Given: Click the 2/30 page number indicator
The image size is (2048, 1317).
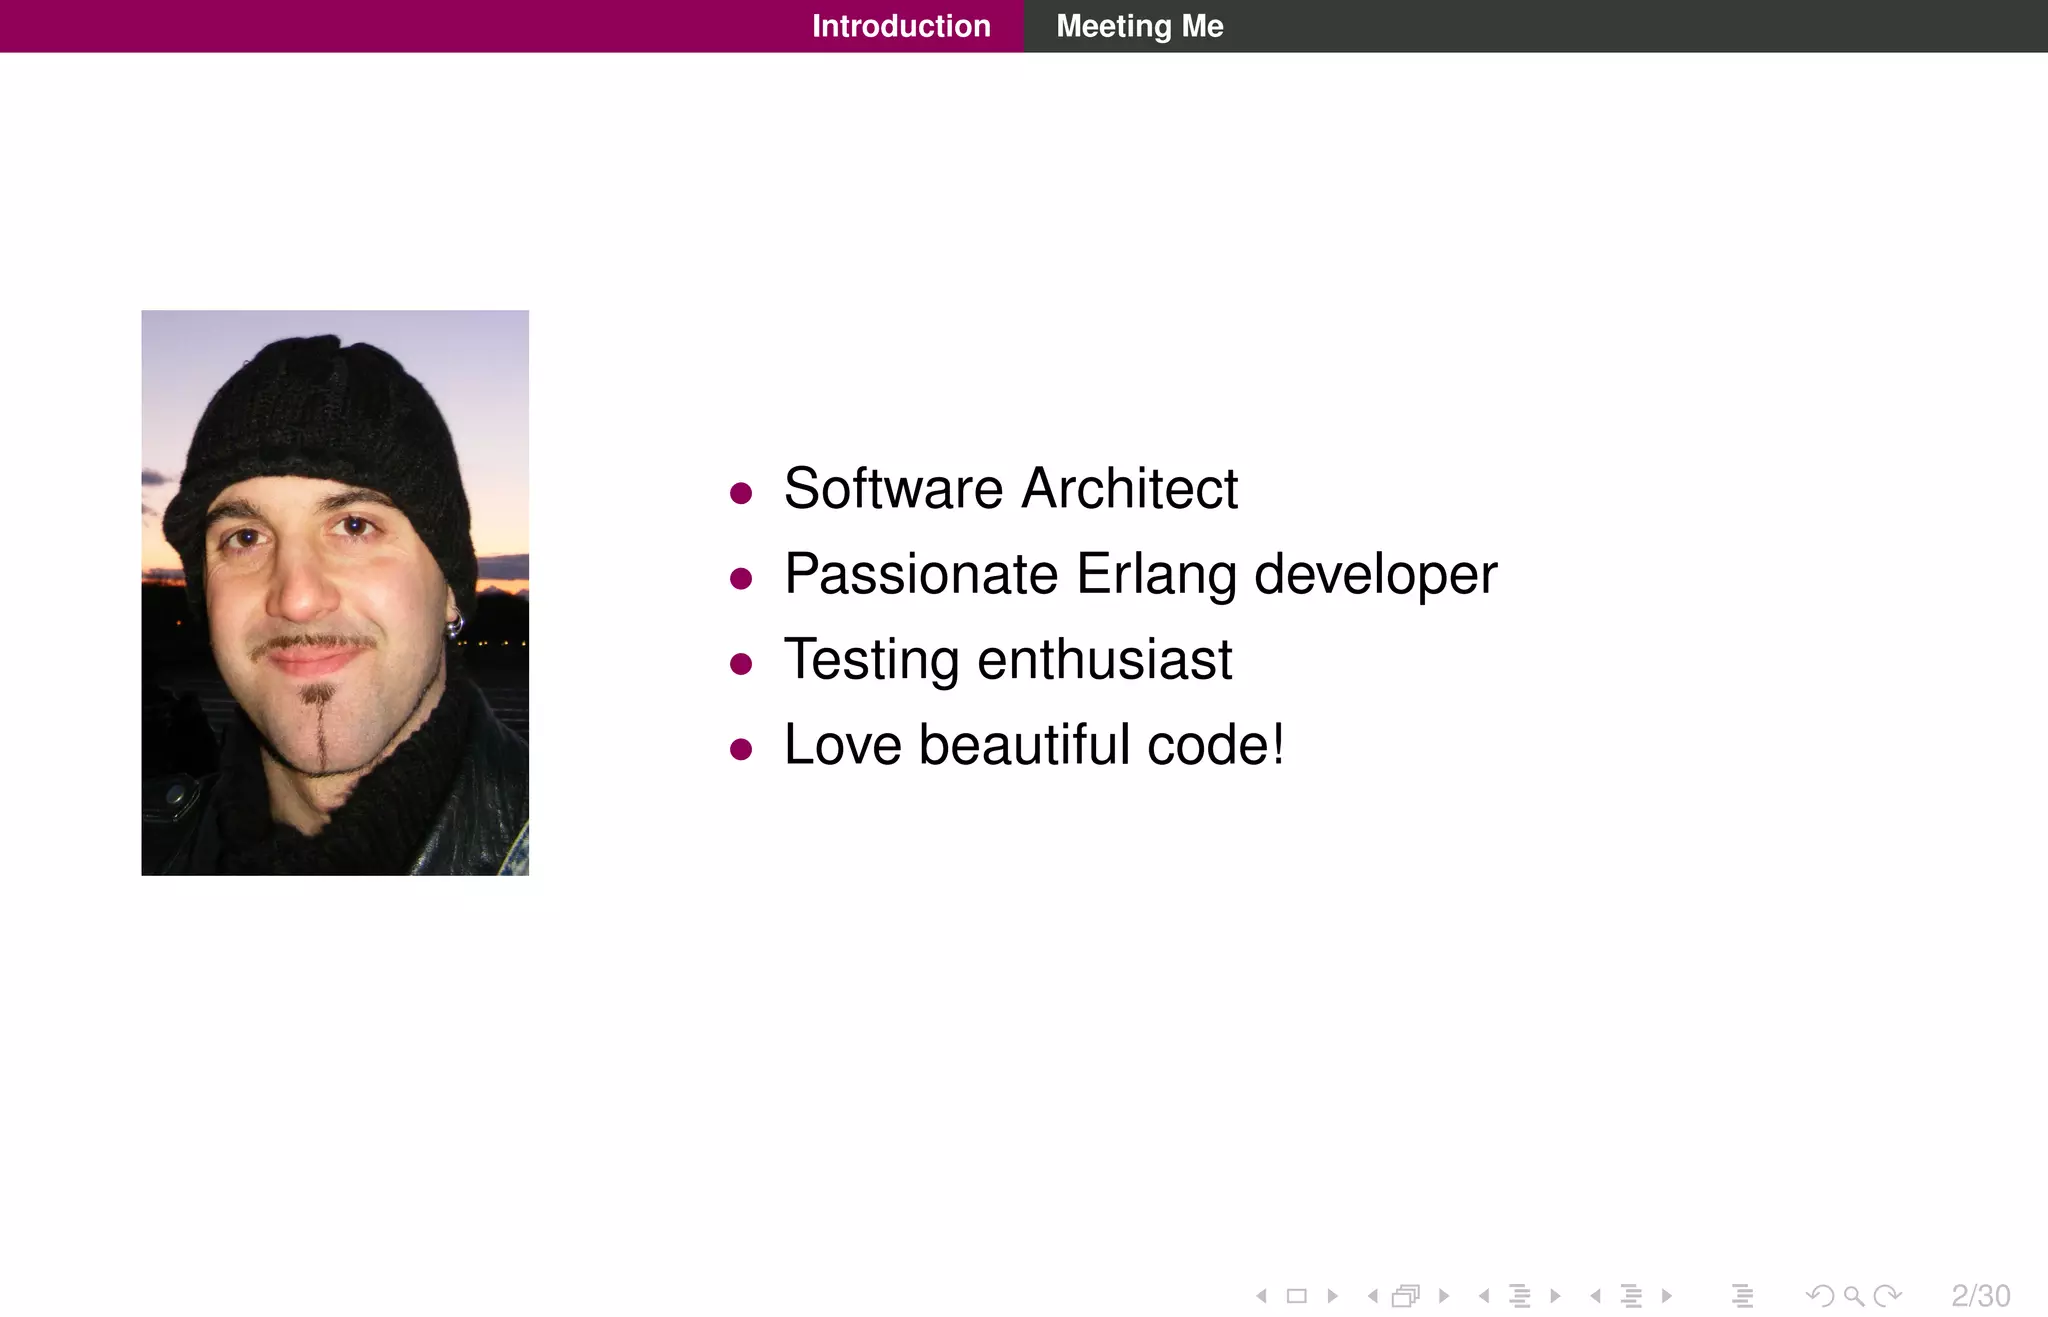Looking at the screenshot, I should (1980, 1296).
